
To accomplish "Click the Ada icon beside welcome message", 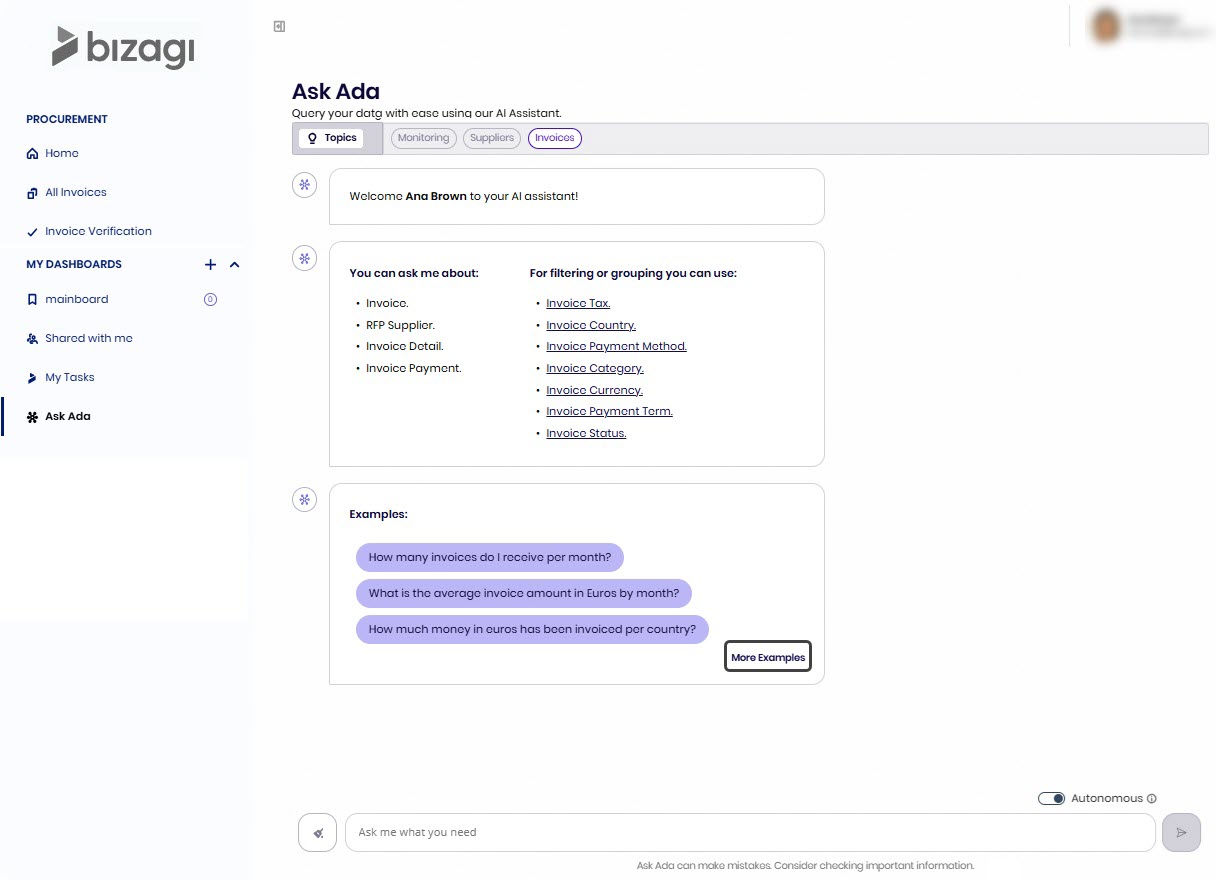I will [x=304, y=185].
